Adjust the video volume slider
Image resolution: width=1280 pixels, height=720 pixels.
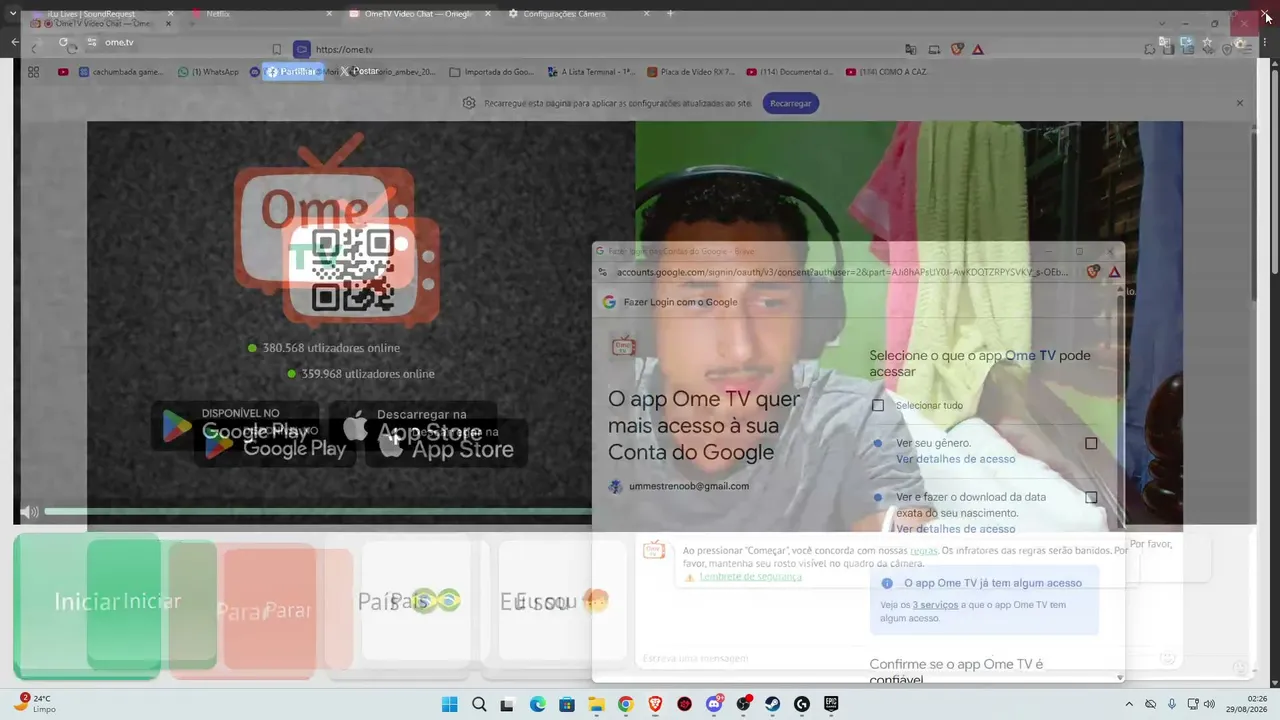pos(318,512)
